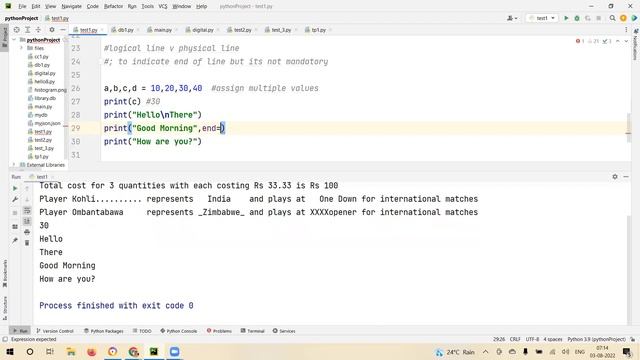Open Project panel options gear
Image resolution: width=640 pixels, height=360 pixels.
point(52,30)
